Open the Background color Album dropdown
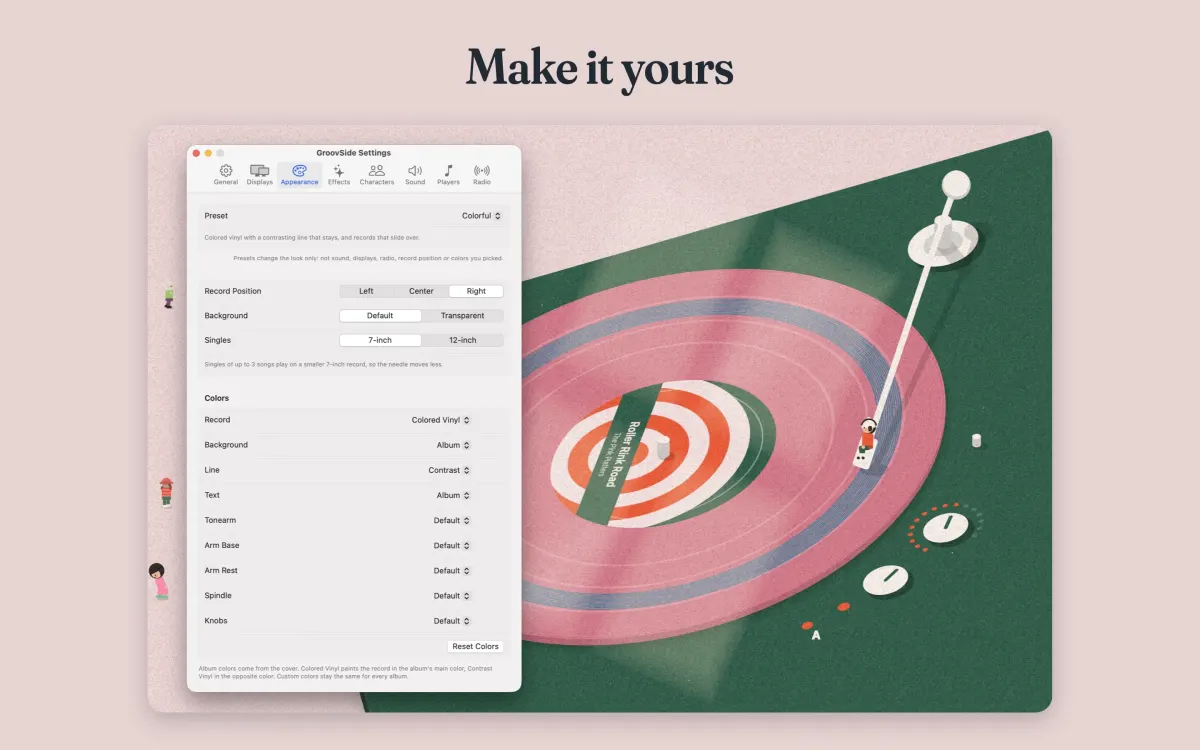1200x750 pixels. click(453, 445)
